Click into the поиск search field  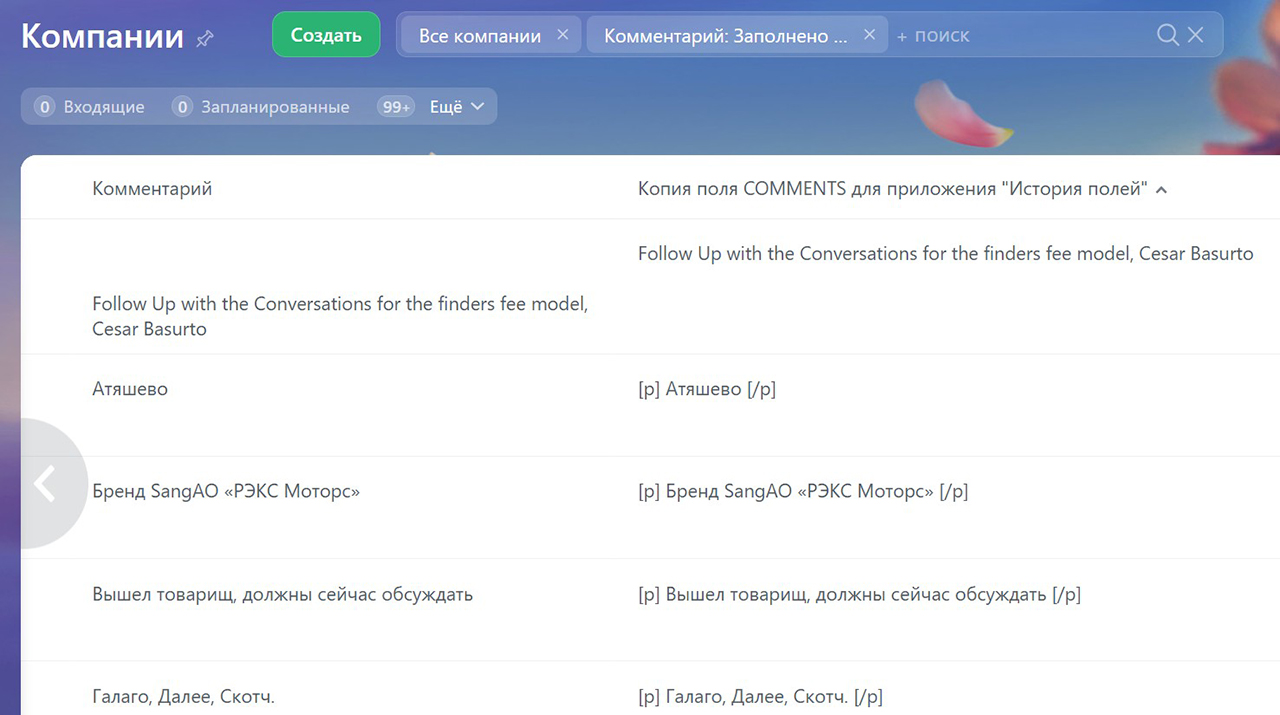[1020, 35]
